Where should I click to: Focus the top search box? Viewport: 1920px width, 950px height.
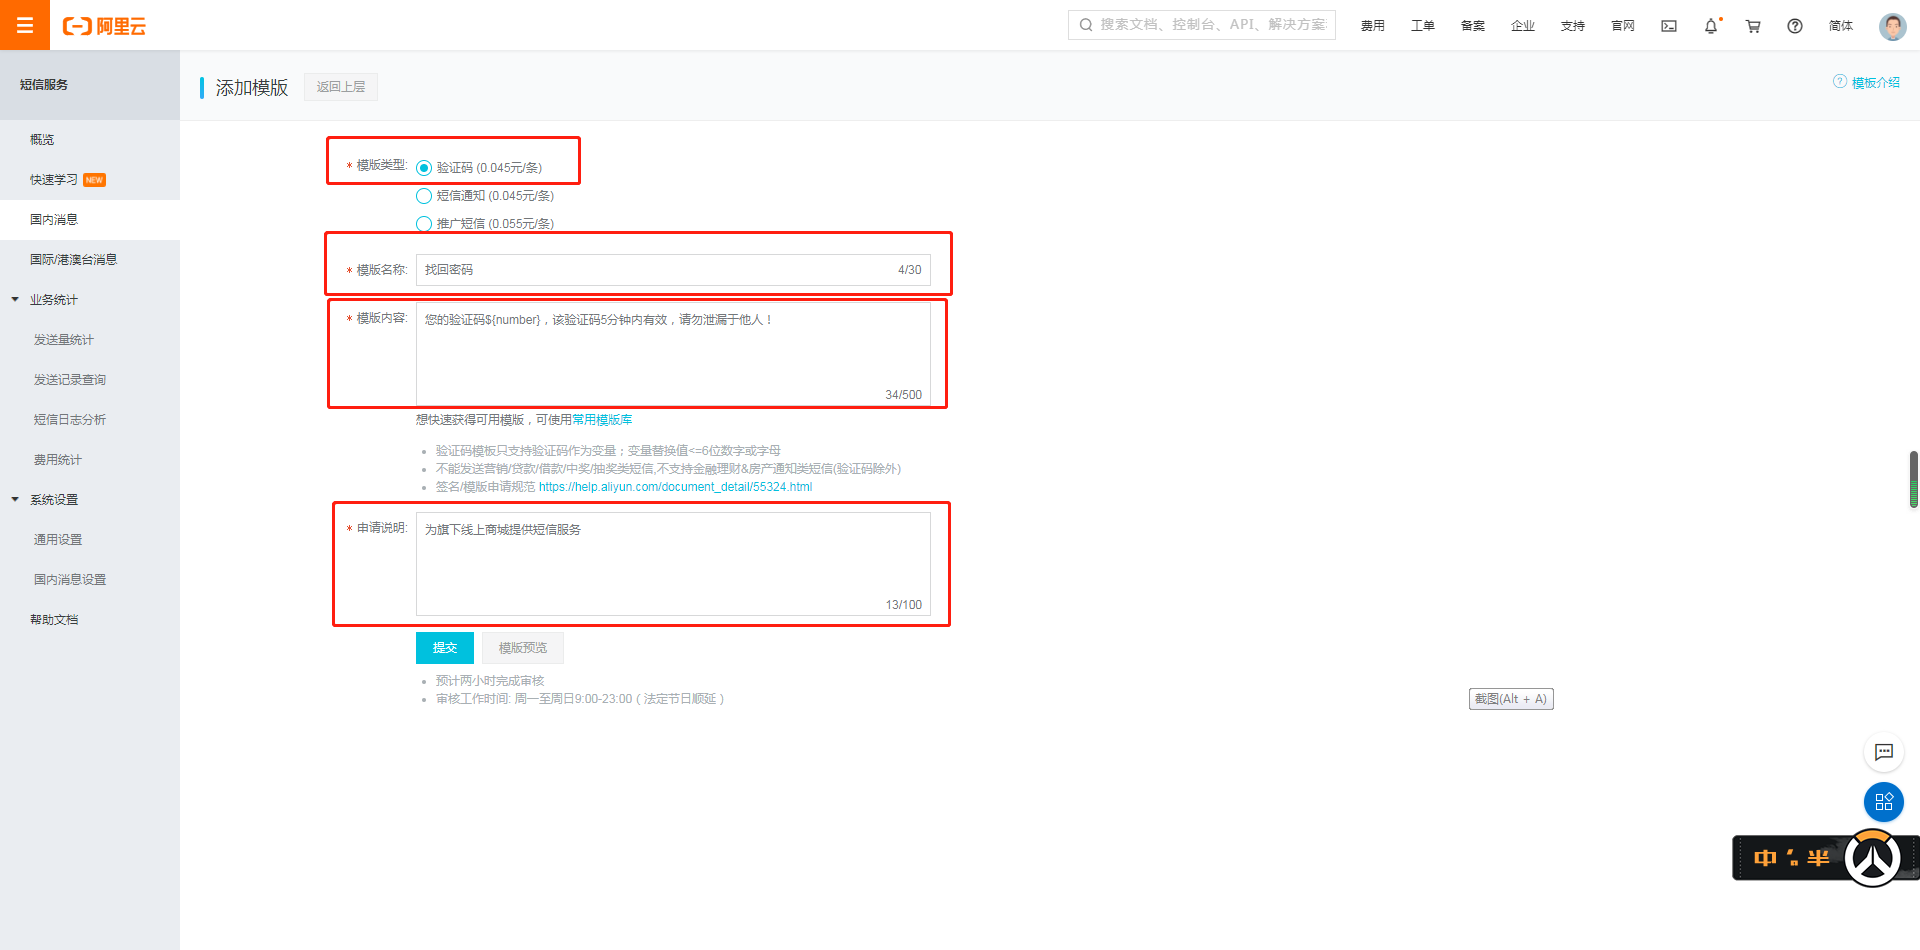[1202, 25]
